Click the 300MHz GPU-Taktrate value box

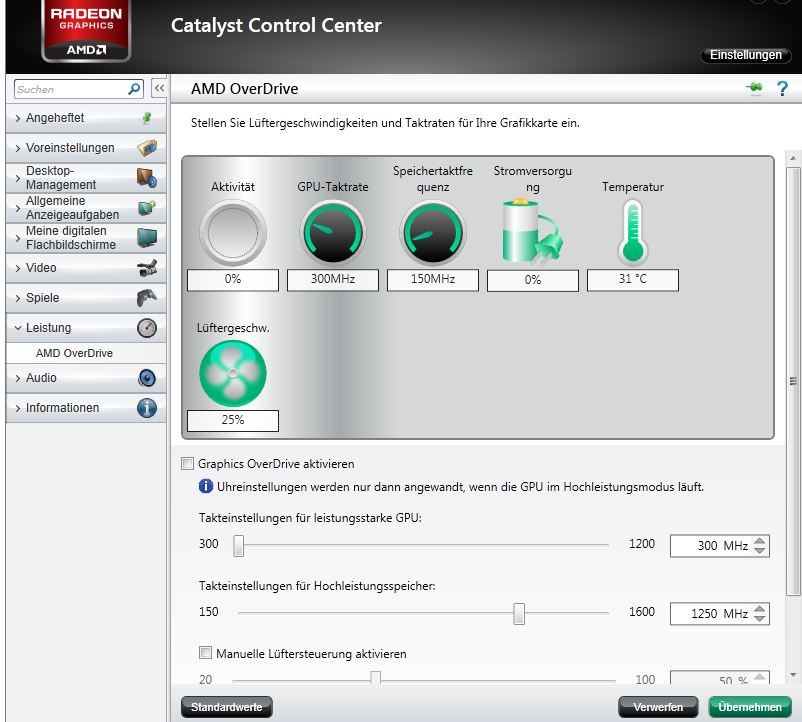(333, 280)
